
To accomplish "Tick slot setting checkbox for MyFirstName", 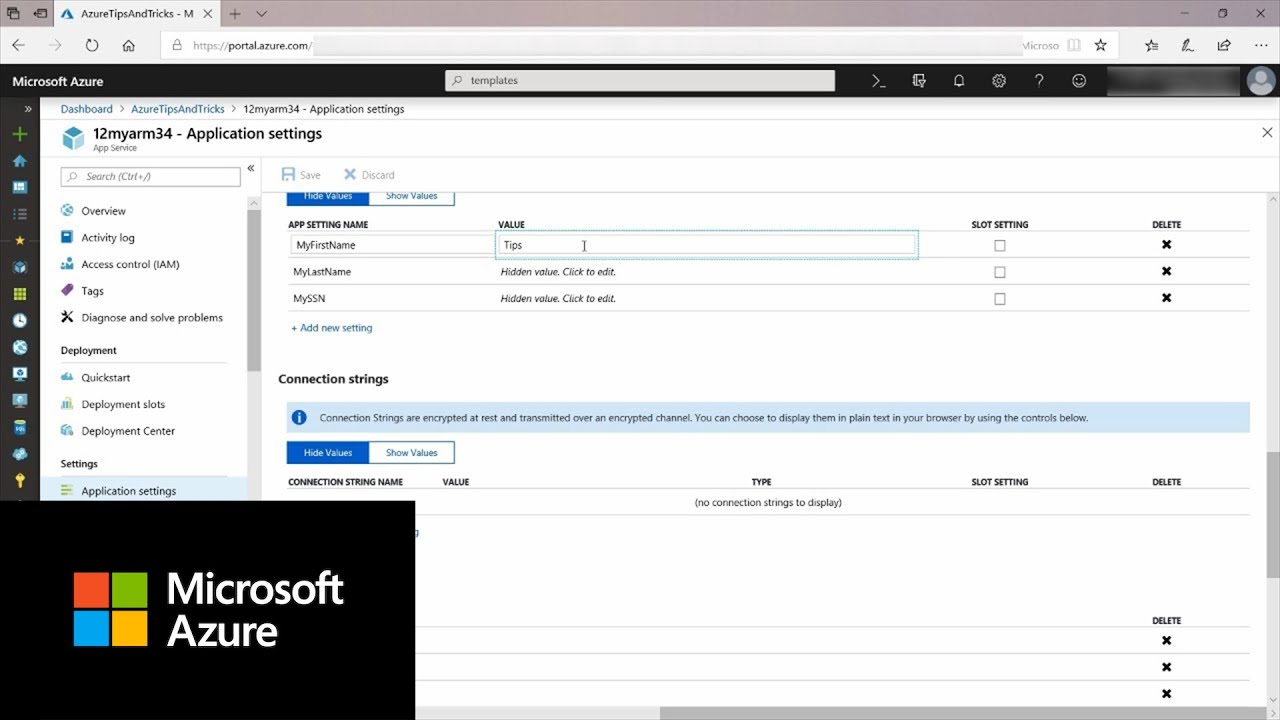I will pyautogui.click(x=1000, y=245).
